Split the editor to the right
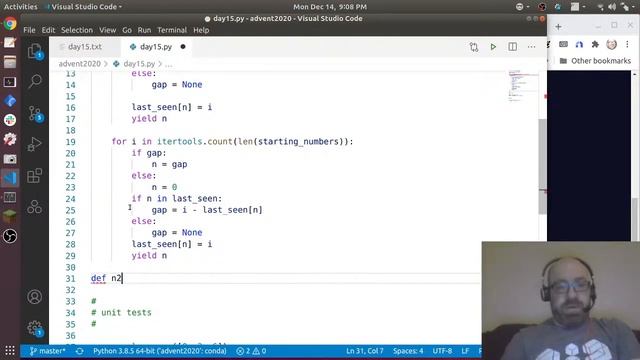The width and height of the screenshot is (640, 360). click(513, 47)
